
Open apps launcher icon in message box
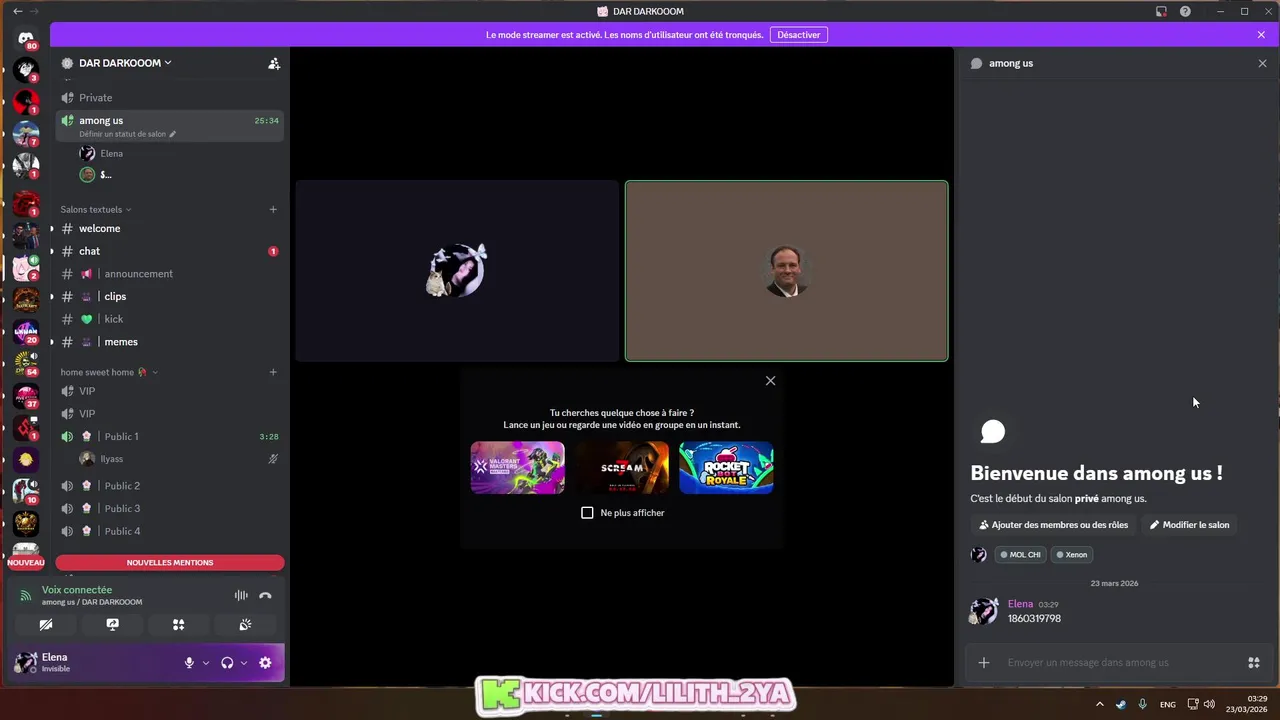[1253, 662]
